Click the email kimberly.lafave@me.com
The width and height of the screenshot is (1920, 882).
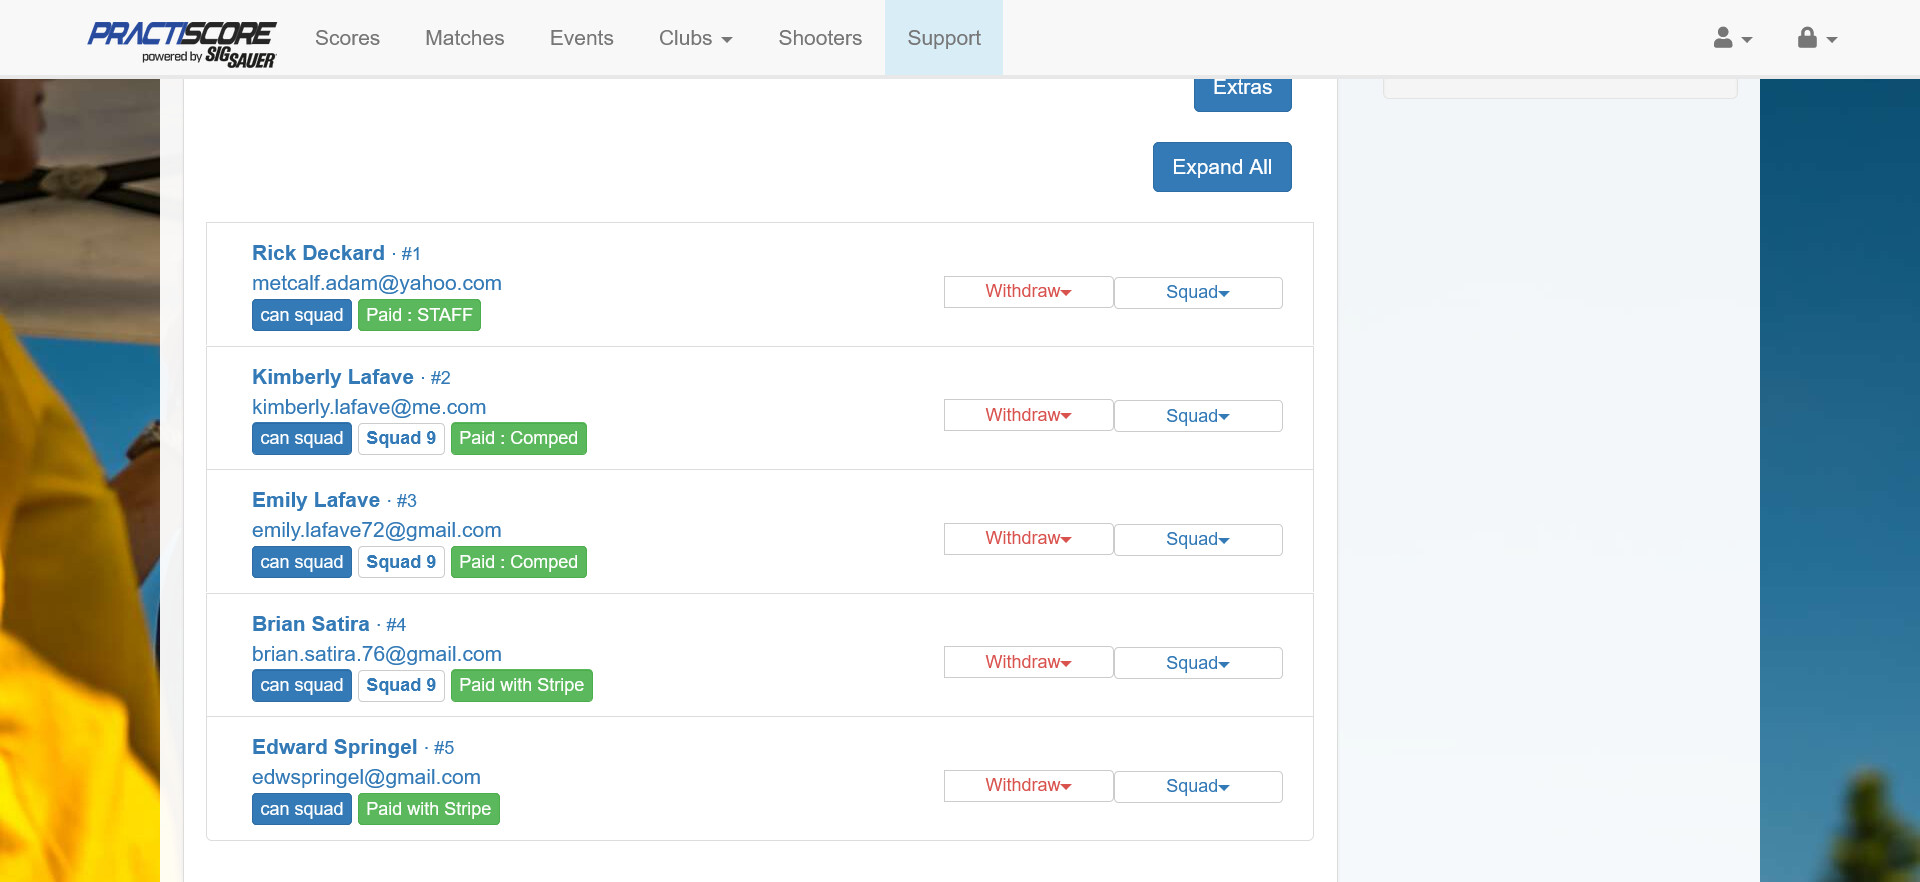click(x=369, y=407)
